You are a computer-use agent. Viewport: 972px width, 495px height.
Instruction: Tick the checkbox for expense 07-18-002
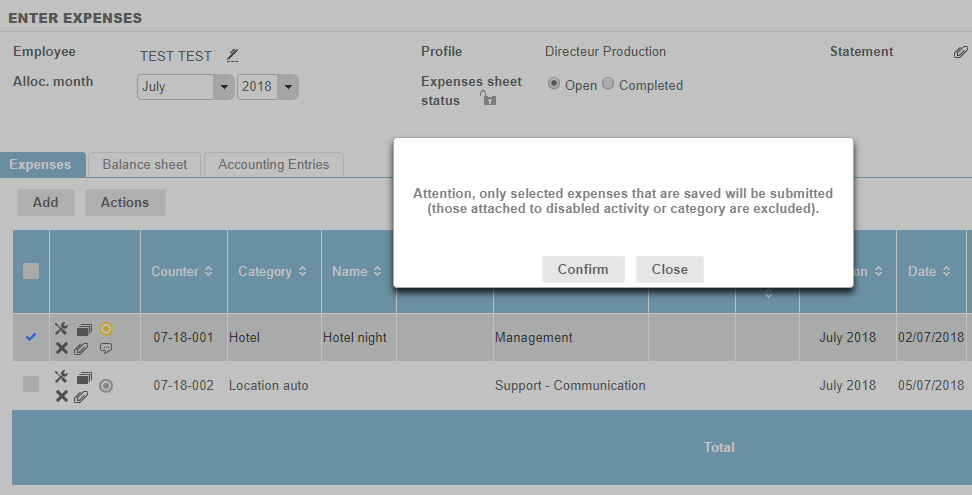pos(31,384)
